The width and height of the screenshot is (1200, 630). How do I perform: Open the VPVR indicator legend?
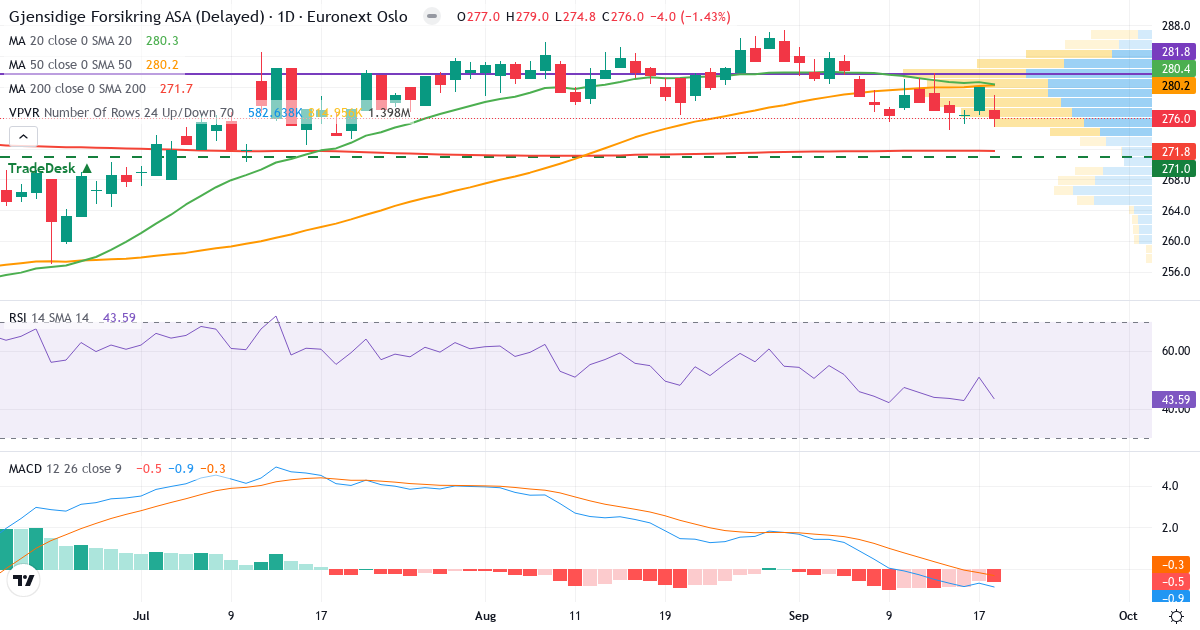pyautogui.click(x=121, y=113)
